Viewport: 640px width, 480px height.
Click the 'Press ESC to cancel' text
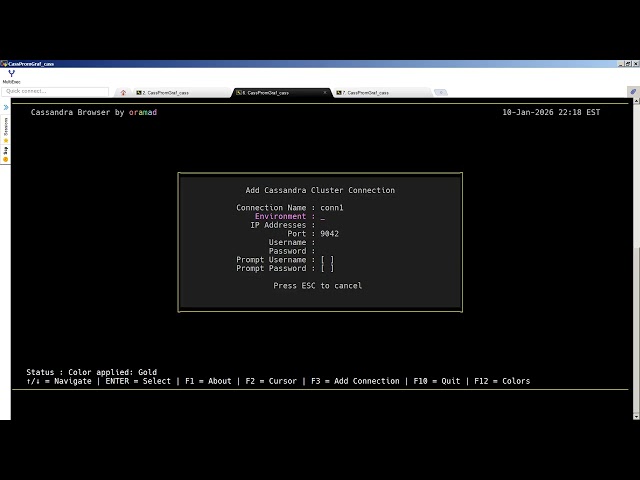pos(318,286)
